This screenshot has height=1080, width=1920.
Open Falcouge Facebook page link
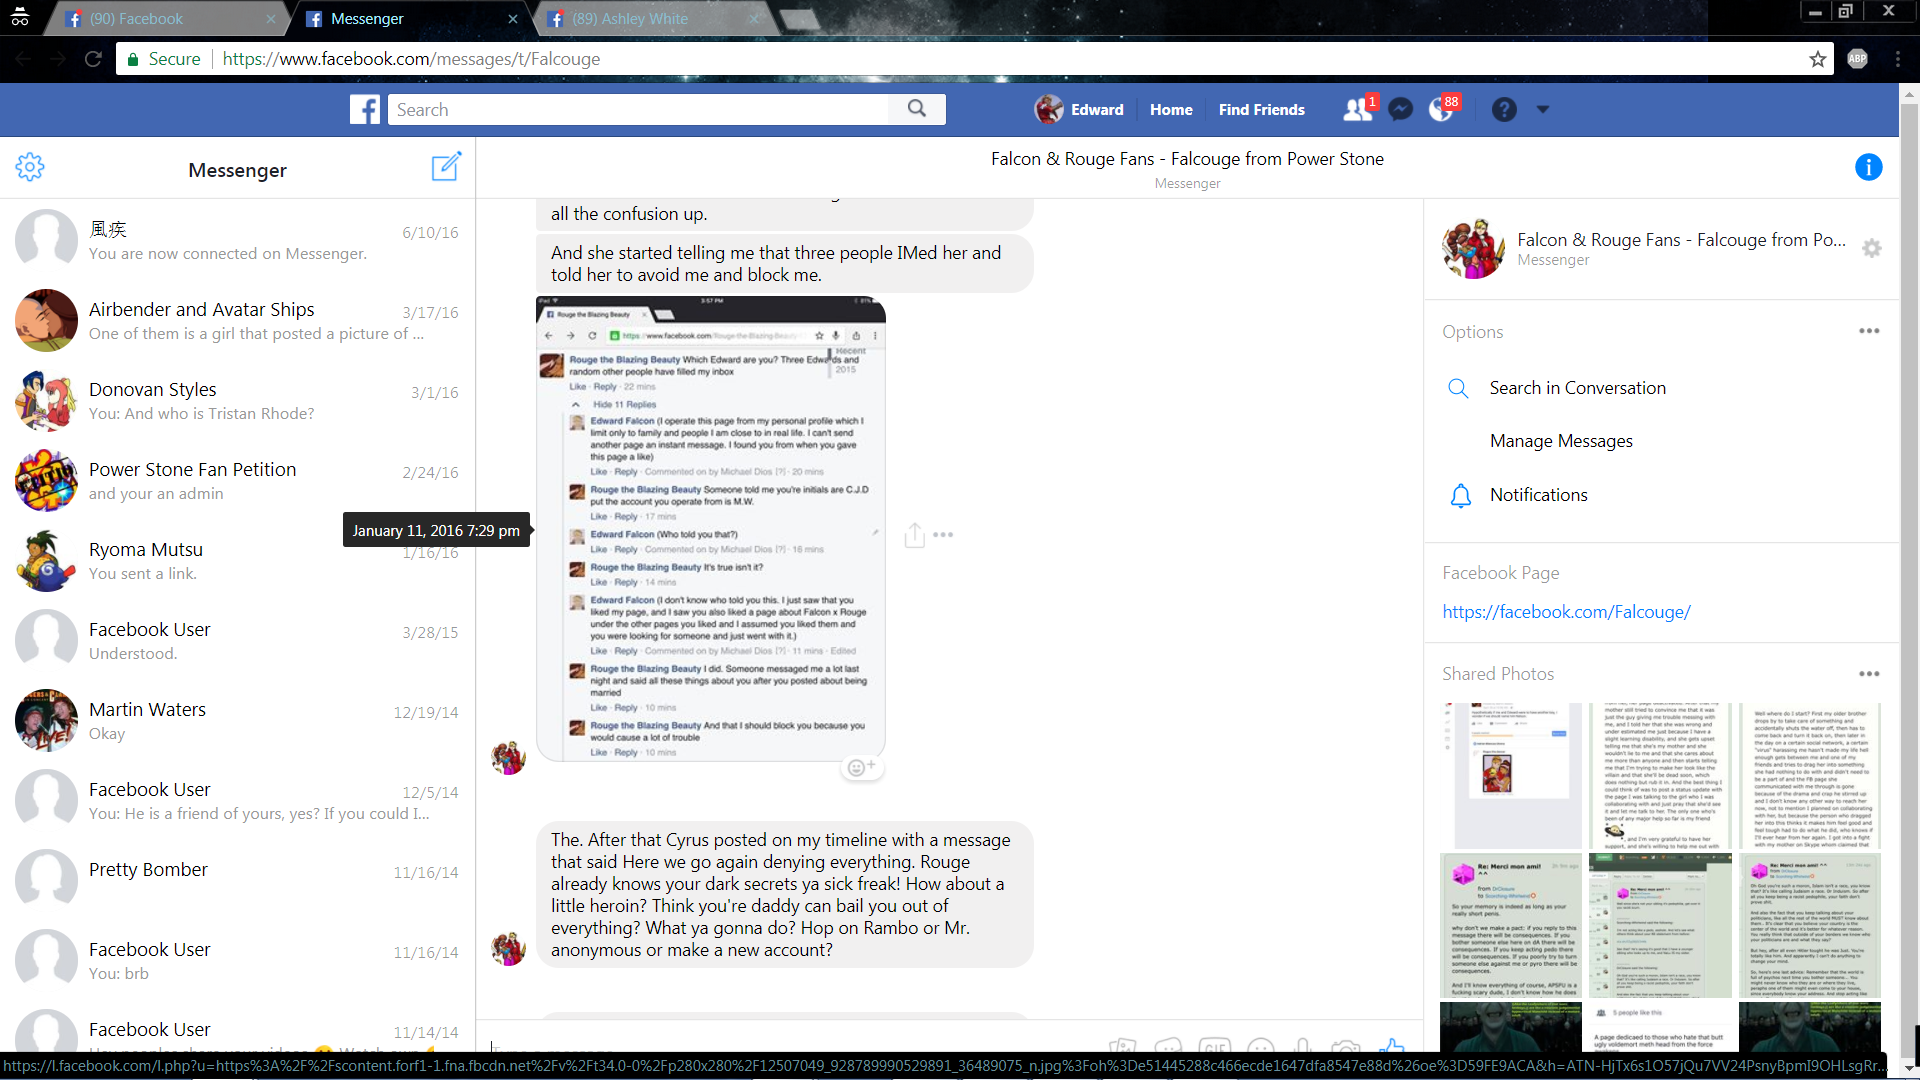coord(1566,612)
